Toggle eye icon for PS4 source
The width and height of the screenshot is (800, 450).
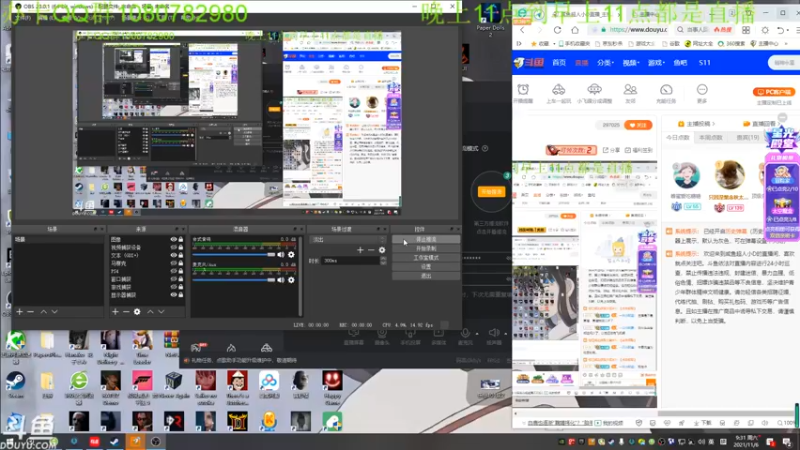tap(173, 271)
